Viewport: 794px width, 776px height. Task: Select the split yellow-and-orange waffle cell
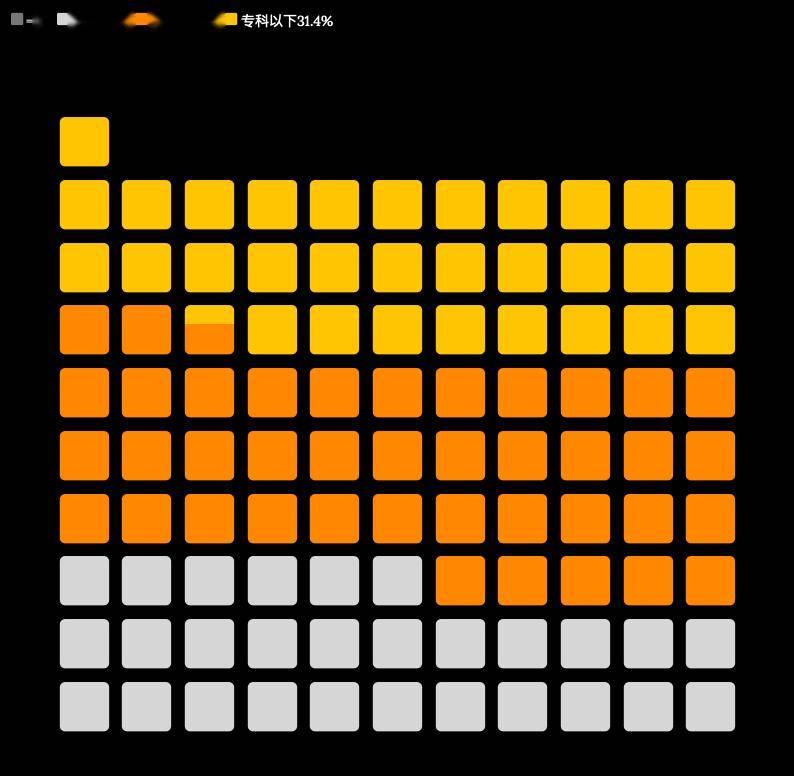coord(209,329)
